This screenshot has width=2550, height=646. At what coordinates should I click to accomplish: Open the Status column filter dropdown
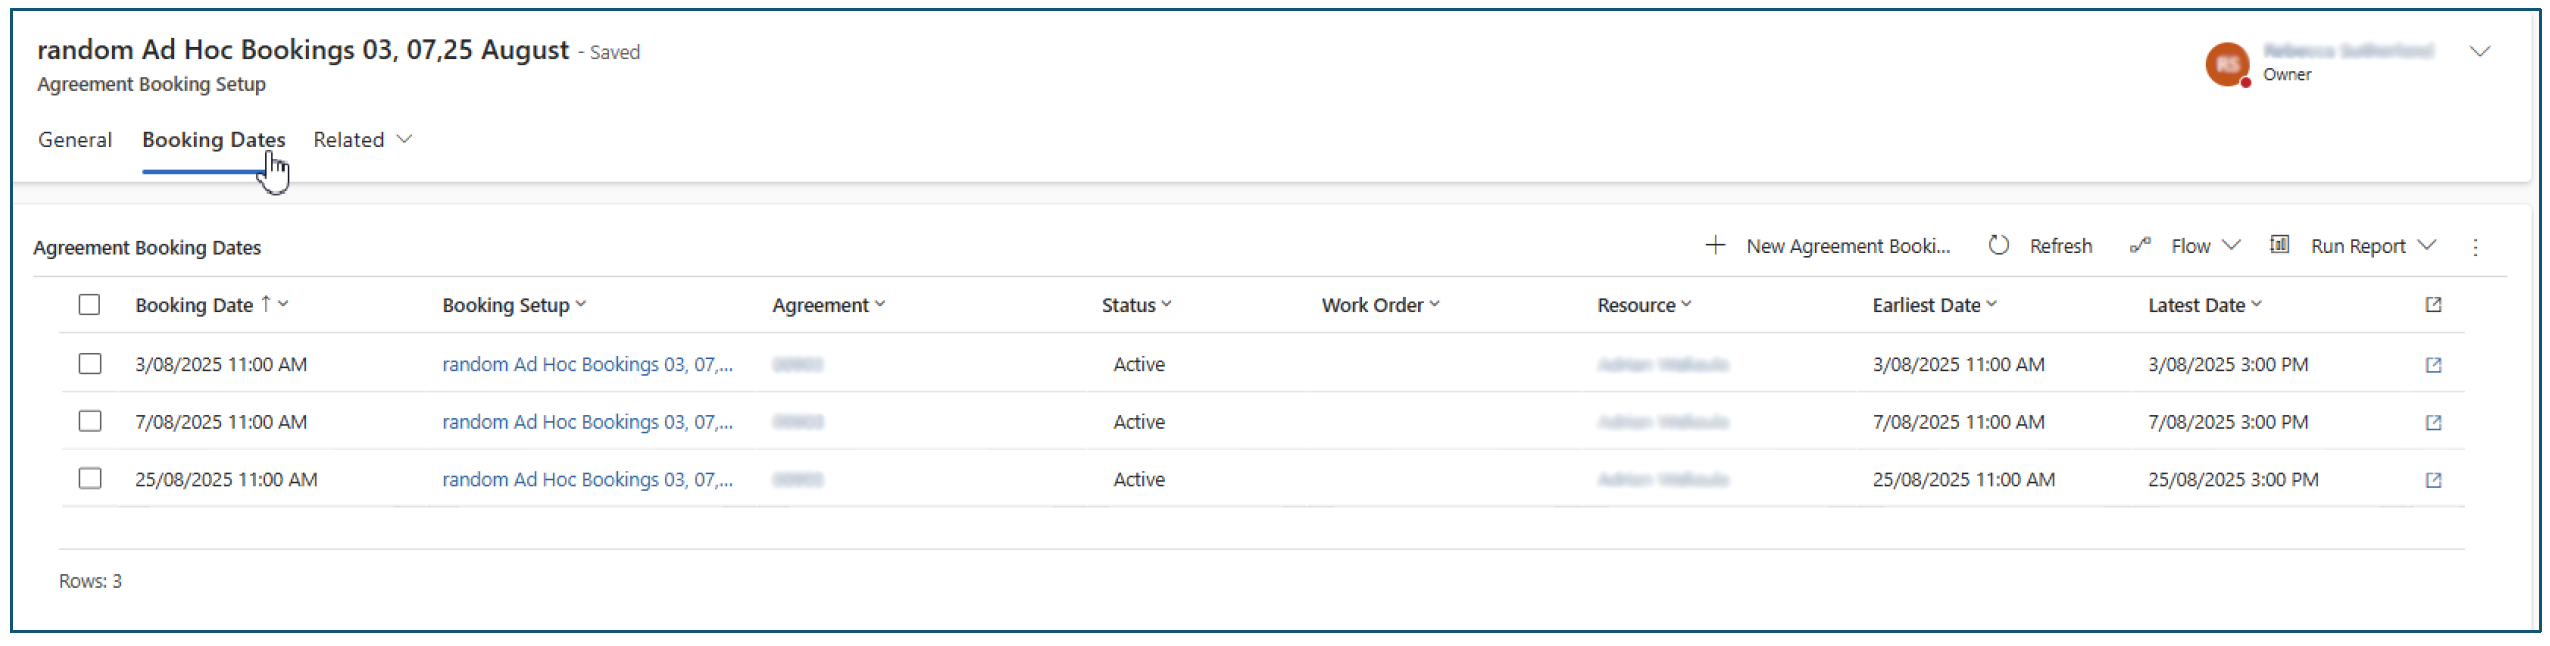point(1167,304)
